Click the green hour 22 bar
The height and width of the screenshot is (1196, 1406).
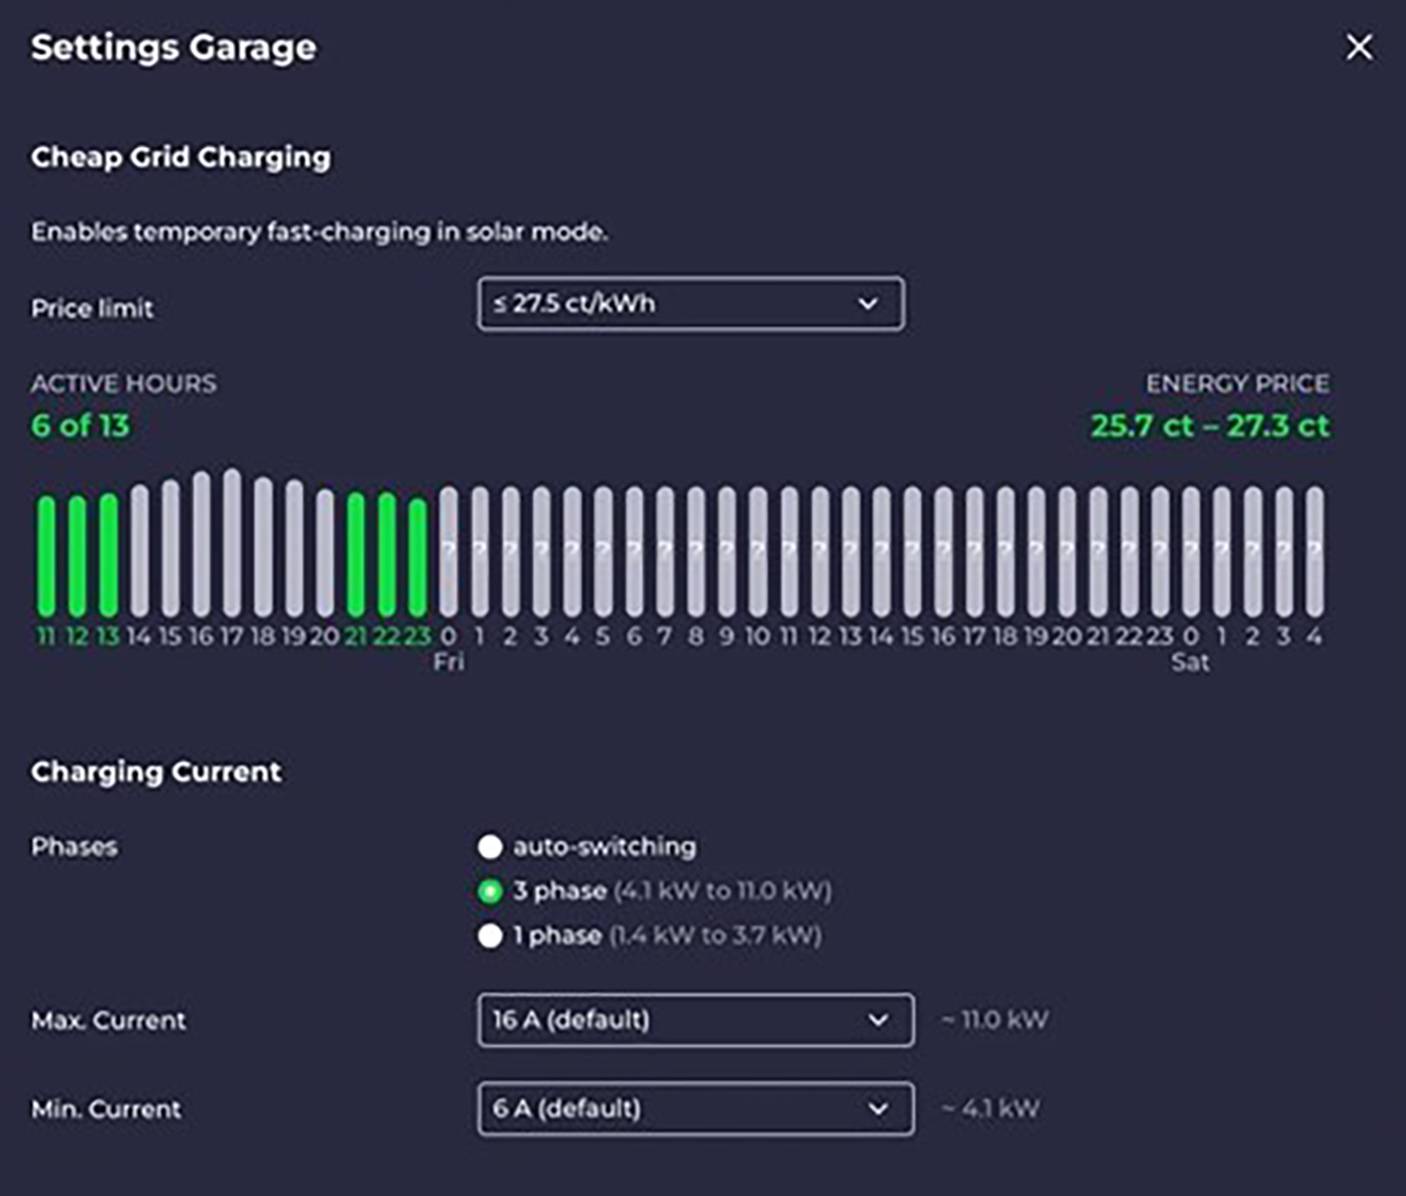point(387,554)
